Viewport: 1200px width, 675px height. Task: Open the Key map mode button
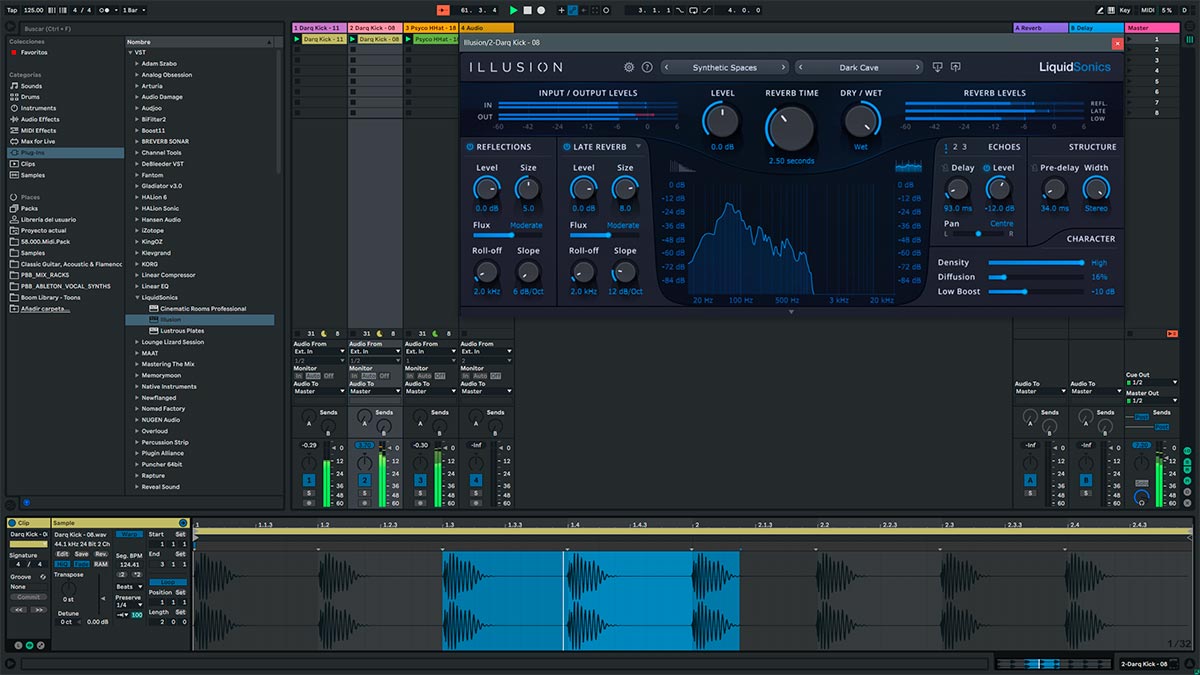tap(1125, 10)
